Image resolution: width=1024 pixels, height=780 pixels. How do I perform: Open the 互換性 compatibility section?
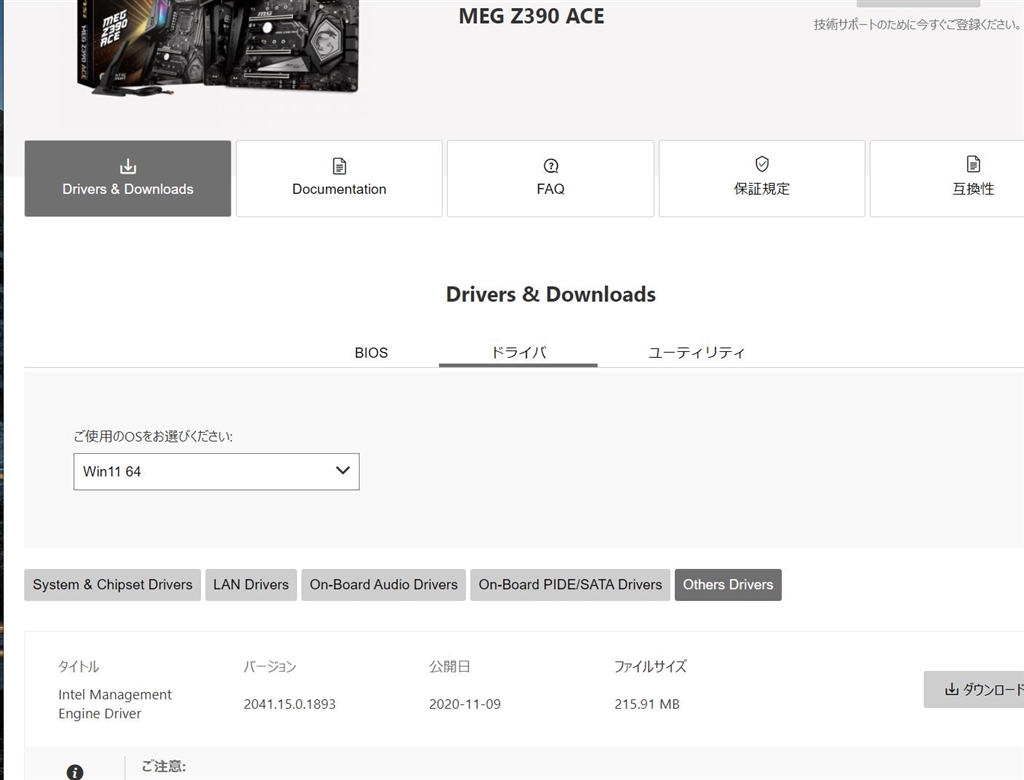(x=947, y=178)
